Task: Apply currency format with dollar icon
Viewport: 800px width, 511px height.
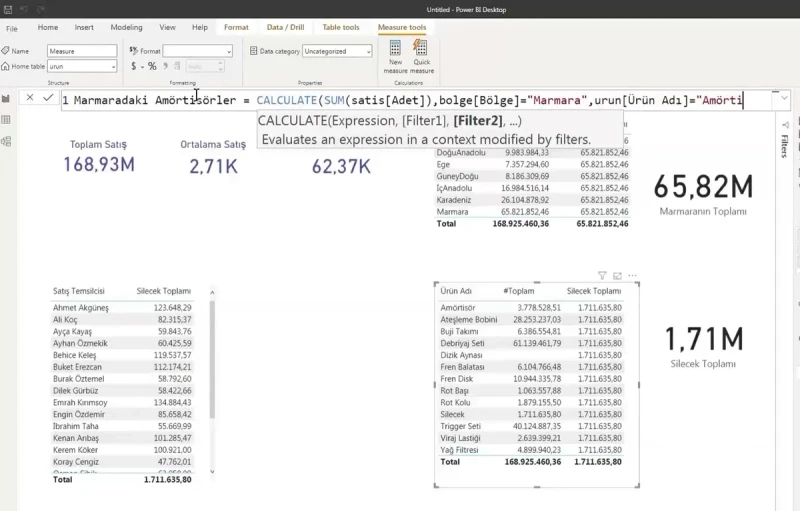Action: coord(134,66)
